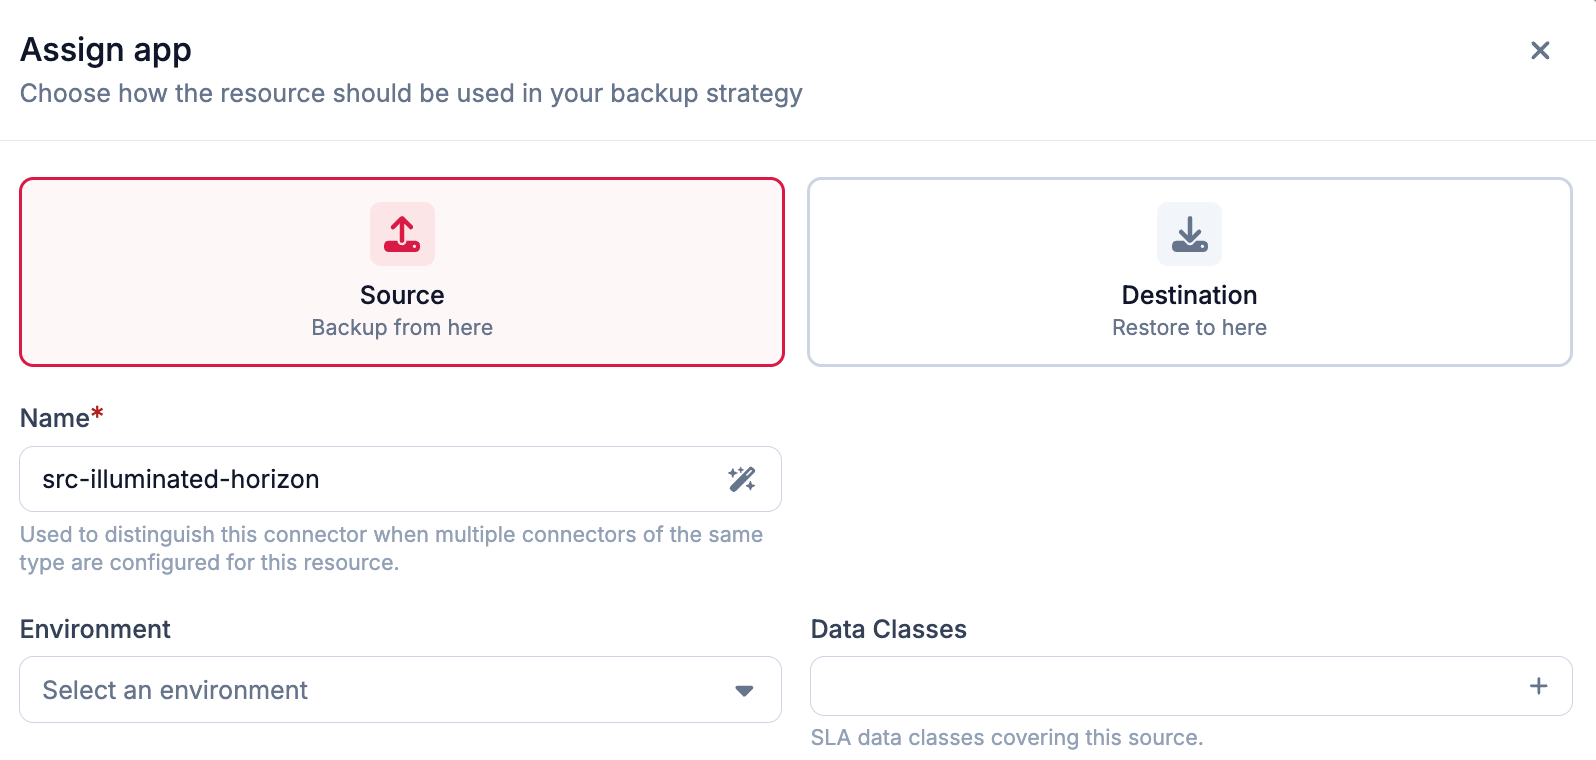Add a data class using the plus icon
The image size is (1596, 760).
click(x=1539, y=686)
